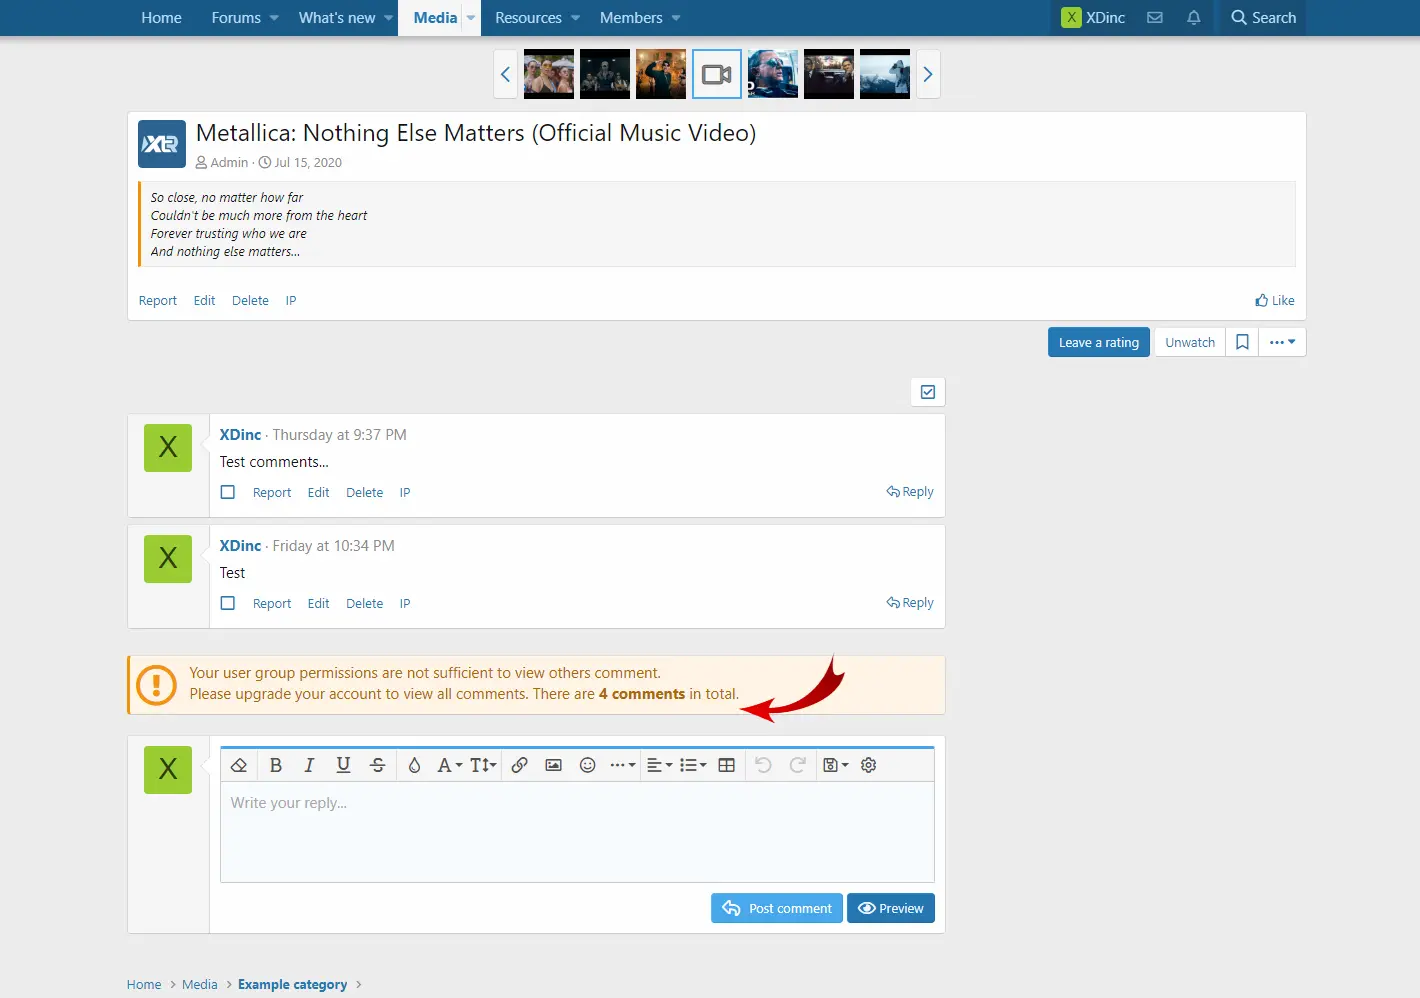Open the Admin author profile link

tap(229, 162)
